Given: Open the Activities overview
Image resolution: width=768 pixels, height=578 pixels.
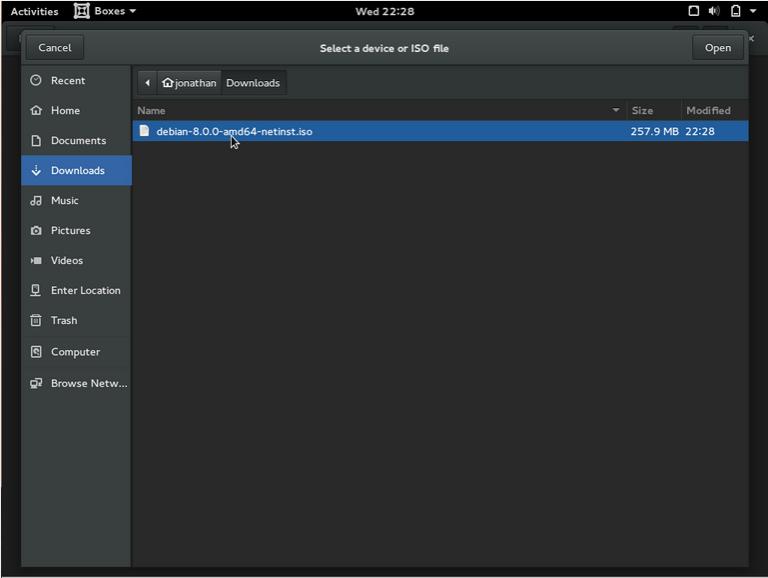Looking at the screenshot, I should click(x=34, y=11).
